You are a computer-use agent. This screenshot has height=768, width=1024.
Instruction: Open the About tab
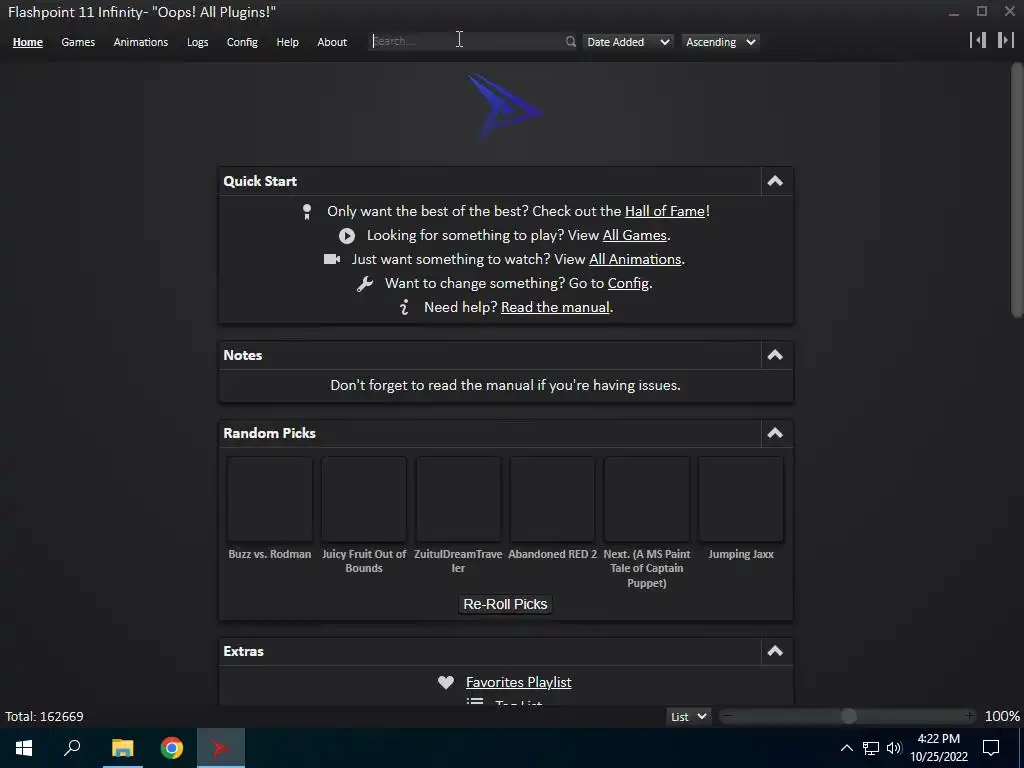[x=332, y=42]
